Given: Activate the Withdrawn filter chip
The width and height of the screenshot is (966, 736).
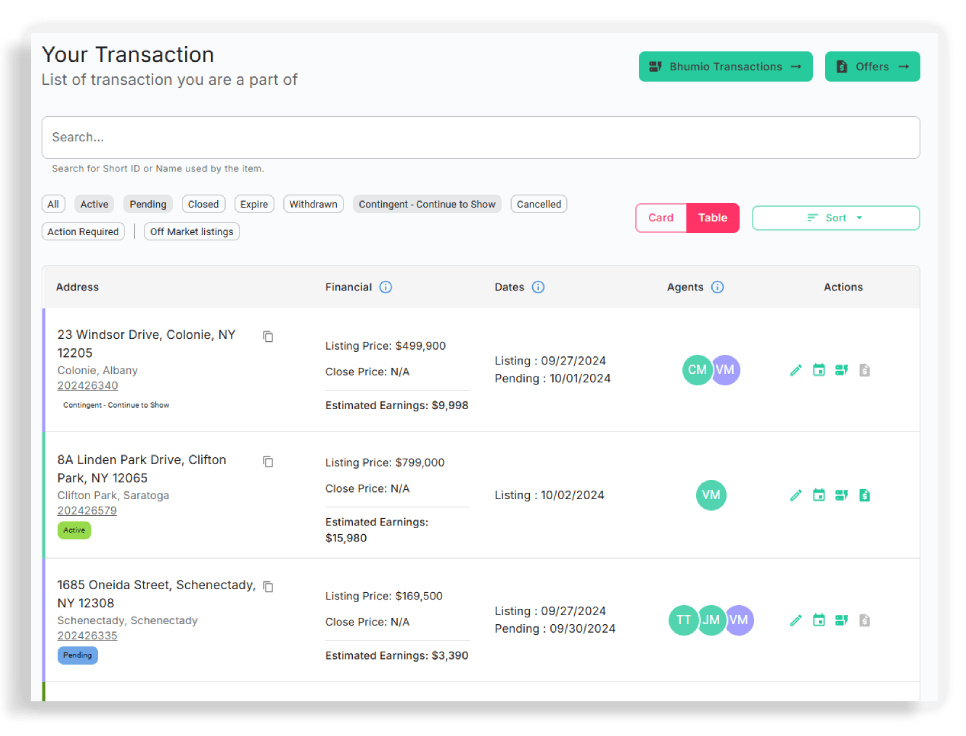Looking at the screenshot, I should (313, 203).
